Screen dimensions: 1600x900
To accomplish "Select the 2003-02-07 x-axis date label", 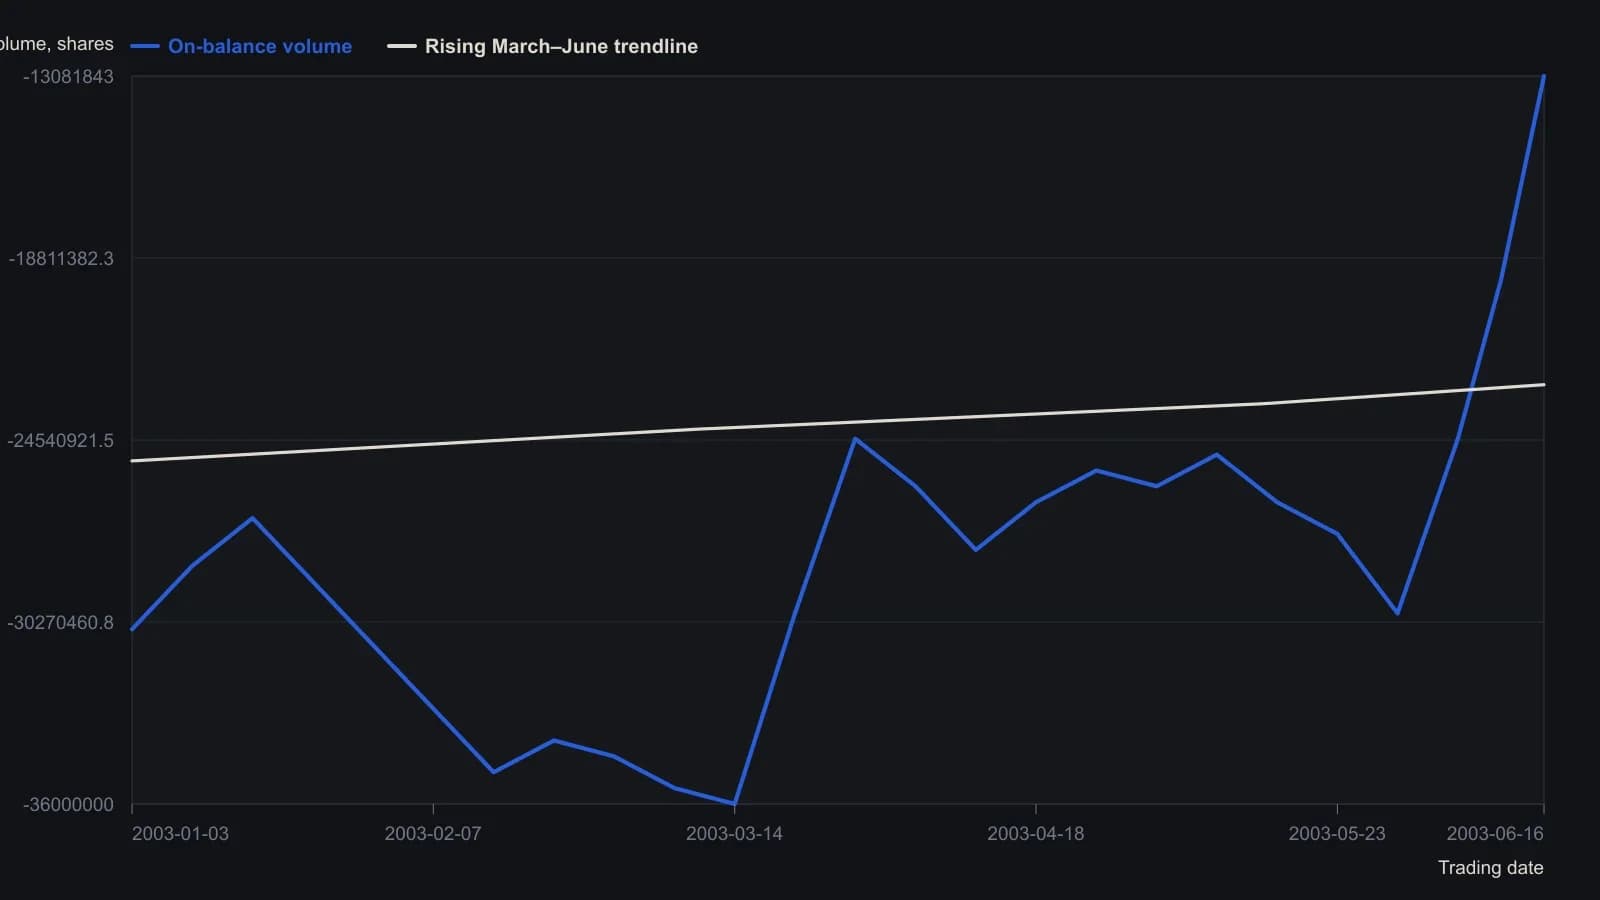I will [x=433, y=833].
